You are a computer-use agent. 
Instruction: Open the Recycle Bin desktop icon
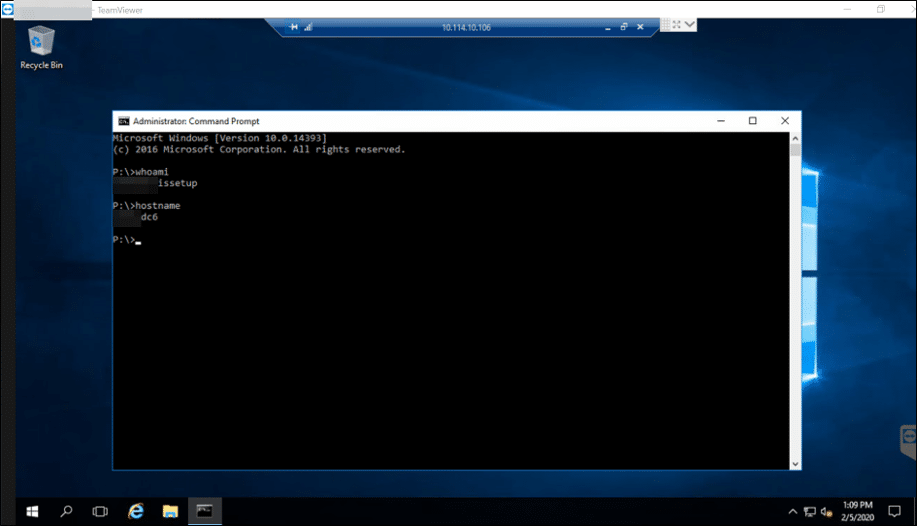pos(41,46)
